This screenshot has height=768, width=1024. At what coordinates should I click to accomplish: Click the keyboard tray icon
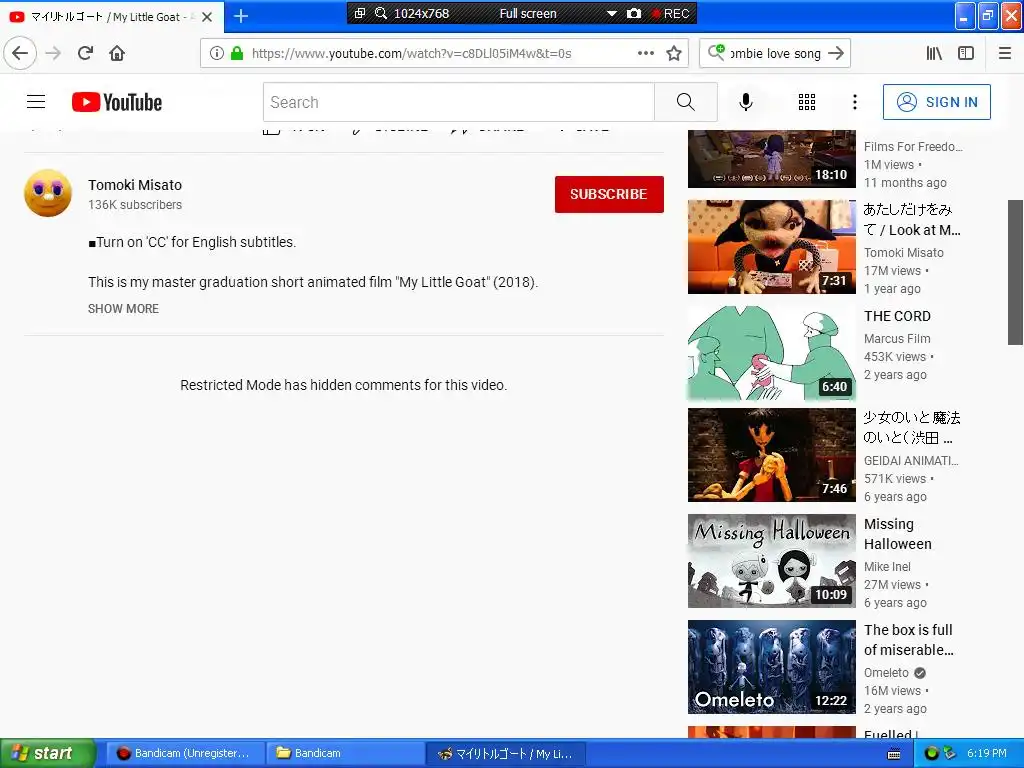(x=894, y=754)
